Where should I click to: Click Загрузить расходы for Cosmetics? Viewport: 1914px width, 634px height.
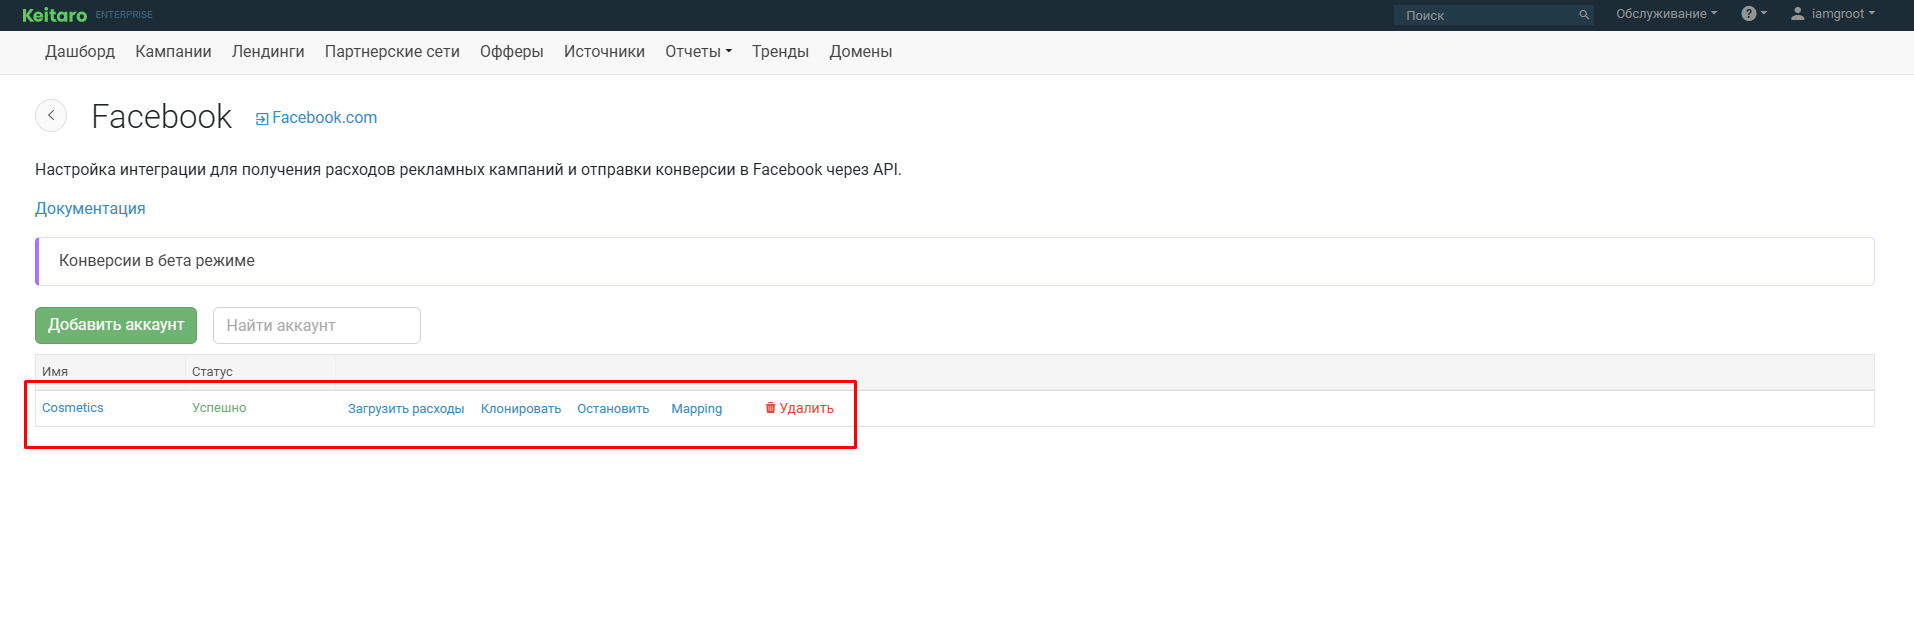point(406,409)
